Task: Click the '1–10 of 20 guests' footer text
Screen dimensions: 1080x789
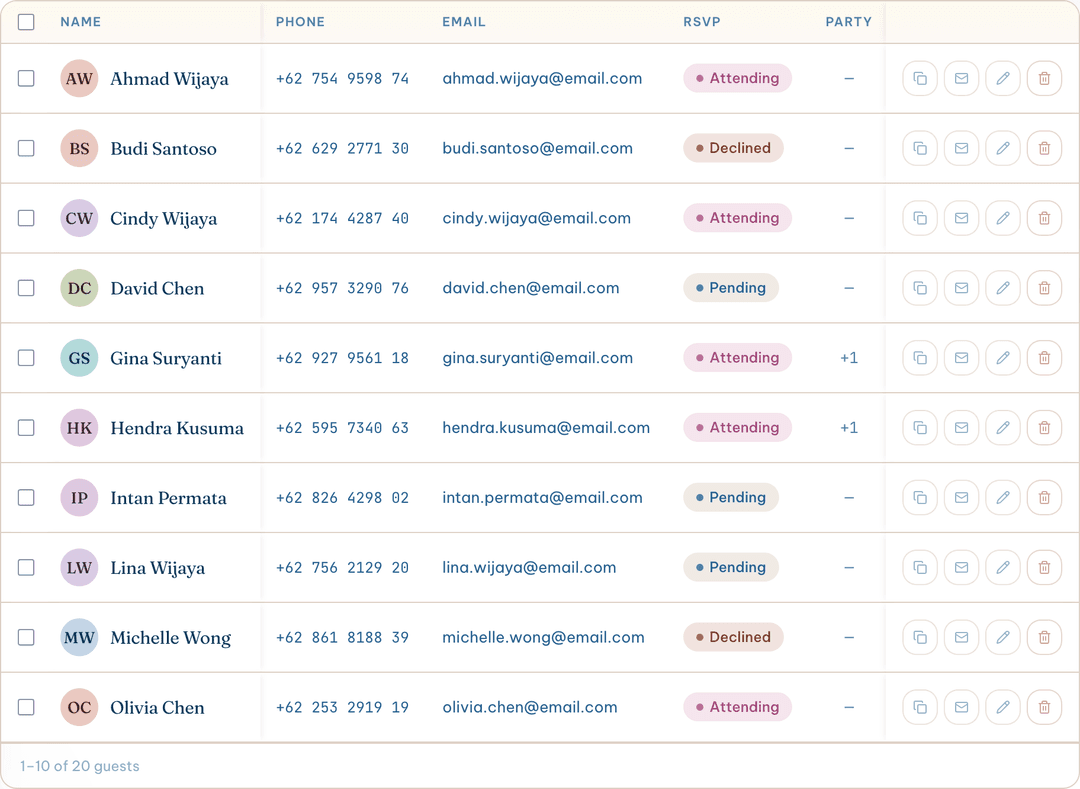Action: [x=79, y=766]
